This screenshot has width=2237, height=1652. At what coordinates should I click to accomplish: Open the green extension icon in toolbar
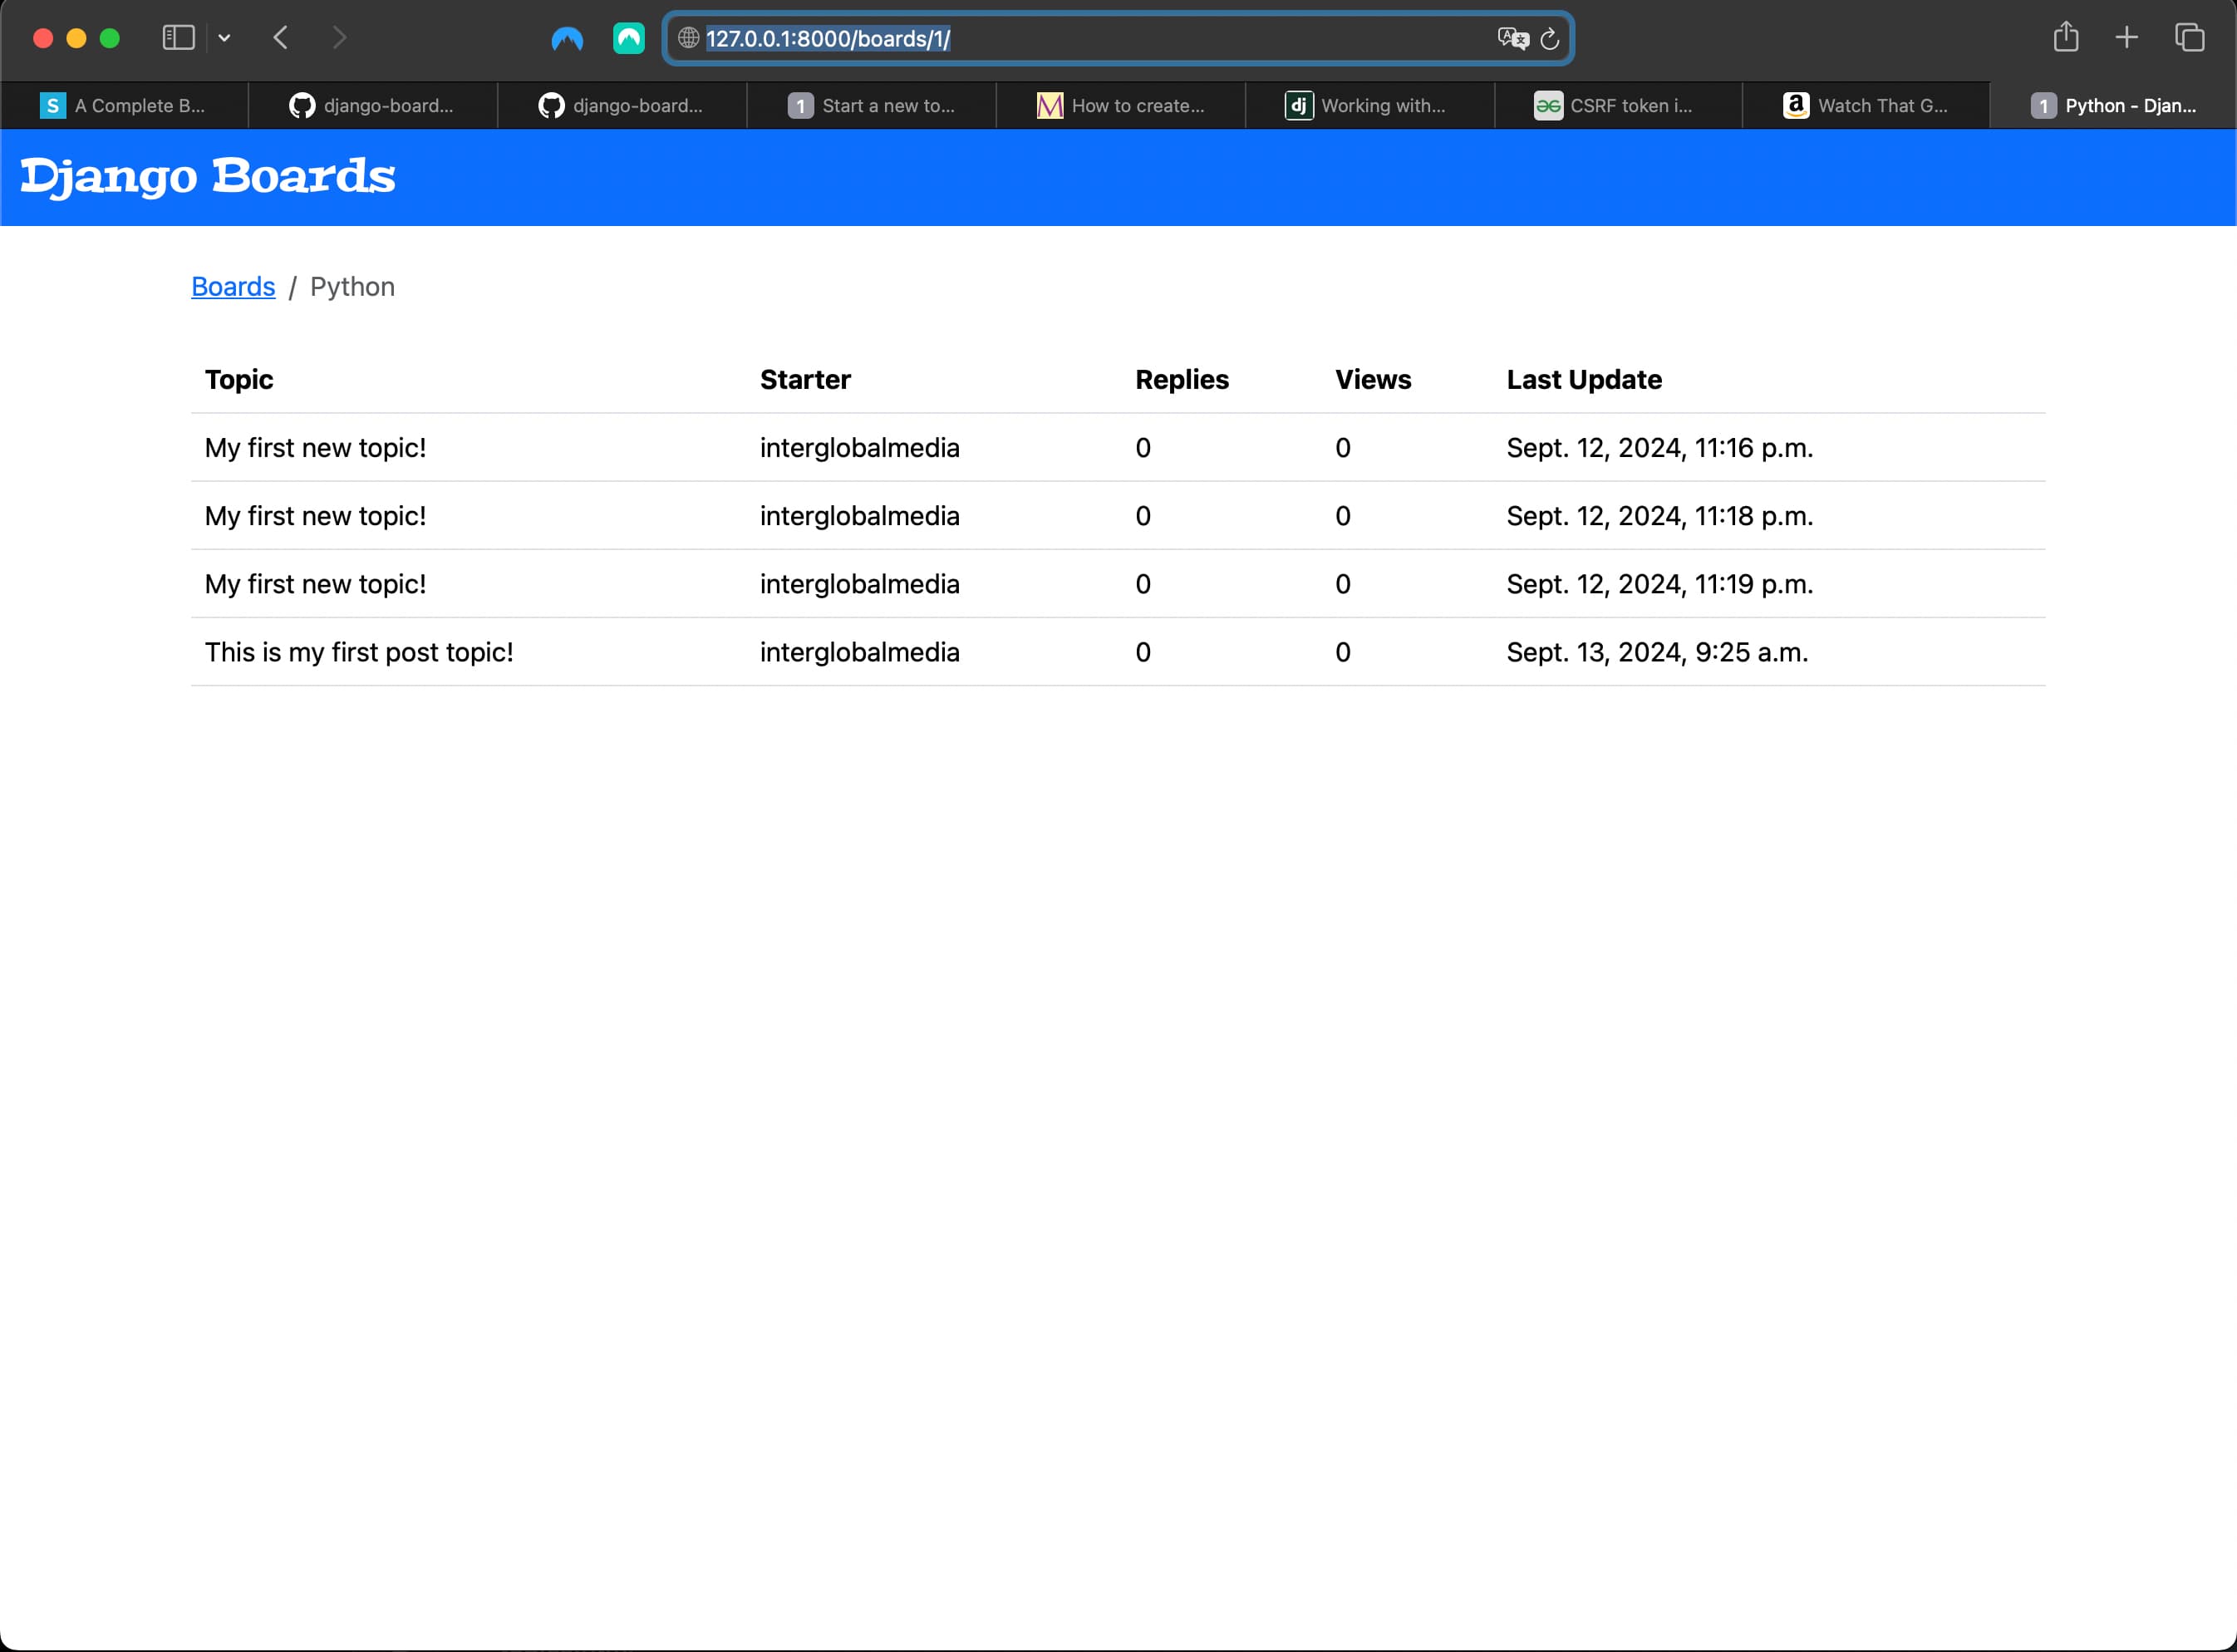click(629, 39)
